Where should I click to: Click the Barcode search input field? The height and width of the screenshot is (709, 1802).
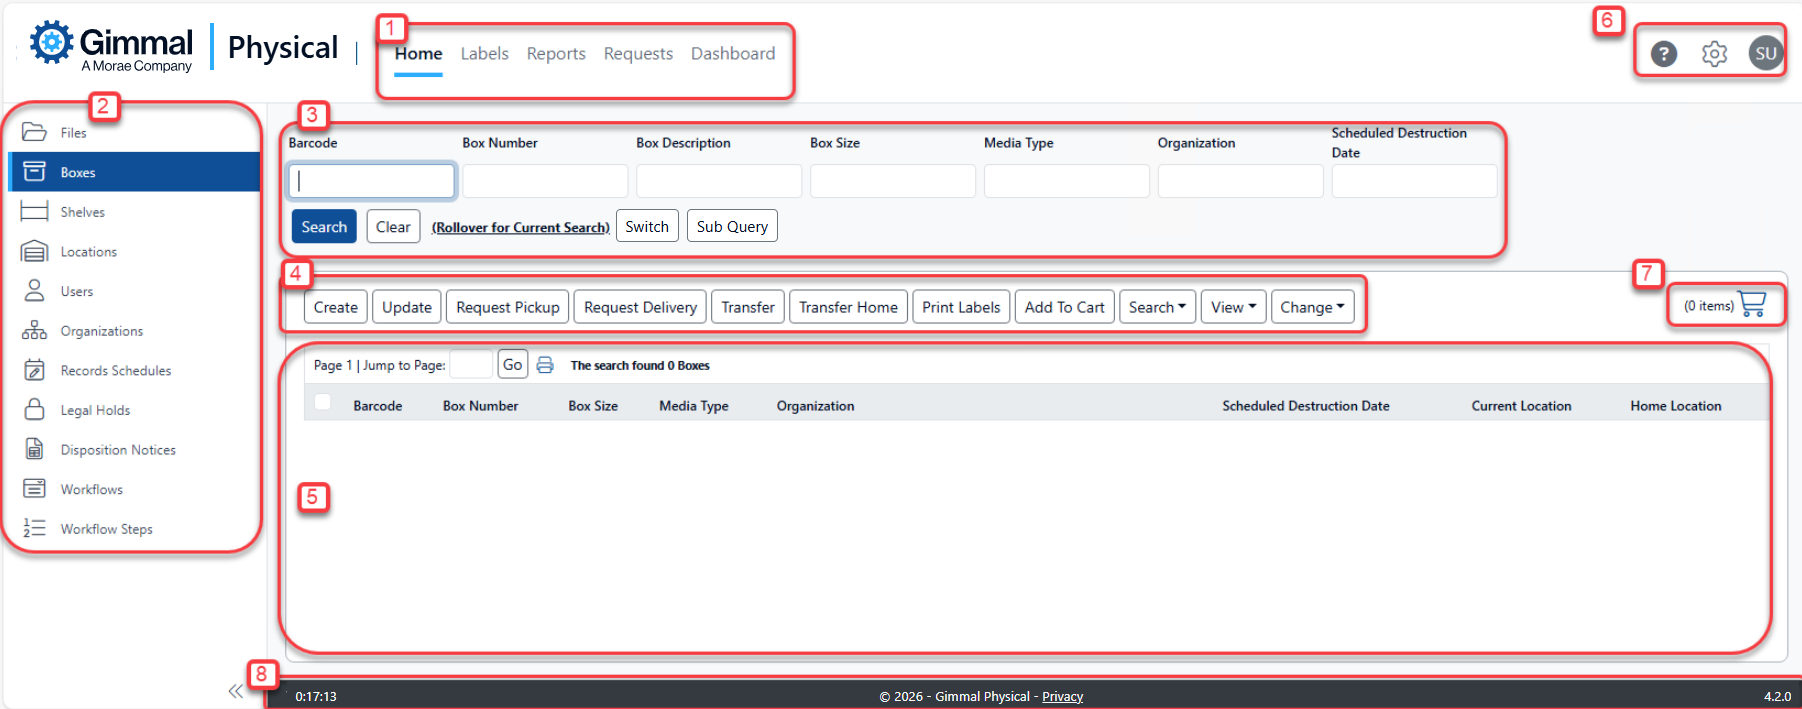[x=372, y=181]
